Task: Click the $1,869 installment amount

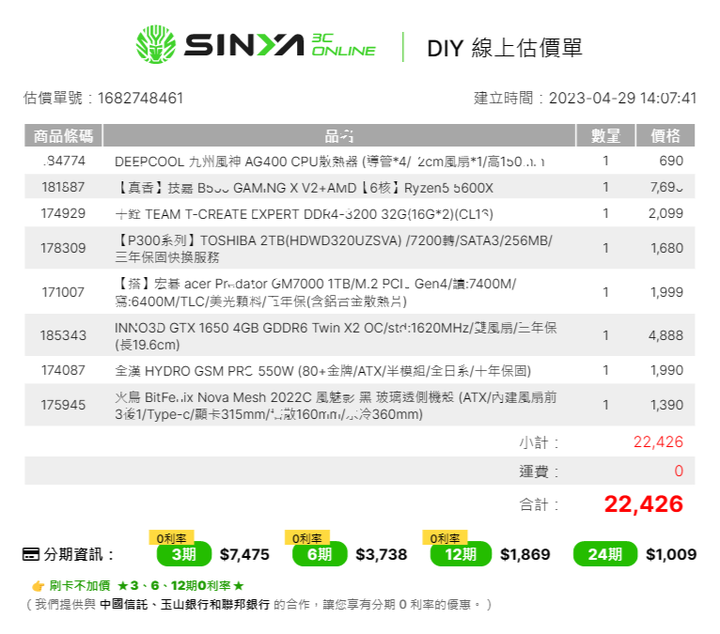Action: (525, 555)
